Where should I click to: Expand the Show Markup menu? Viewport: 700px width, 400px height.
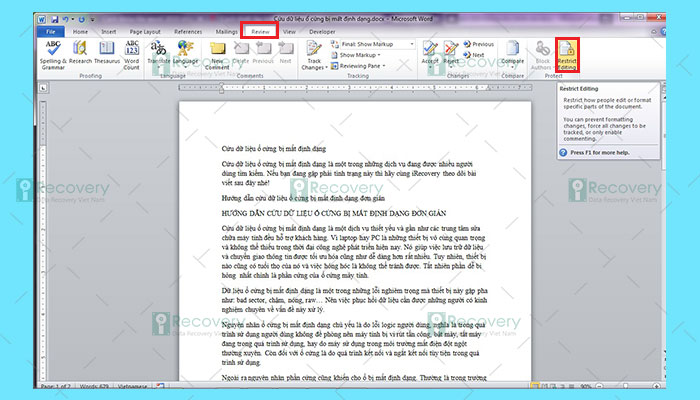click(x=356, y=55)
